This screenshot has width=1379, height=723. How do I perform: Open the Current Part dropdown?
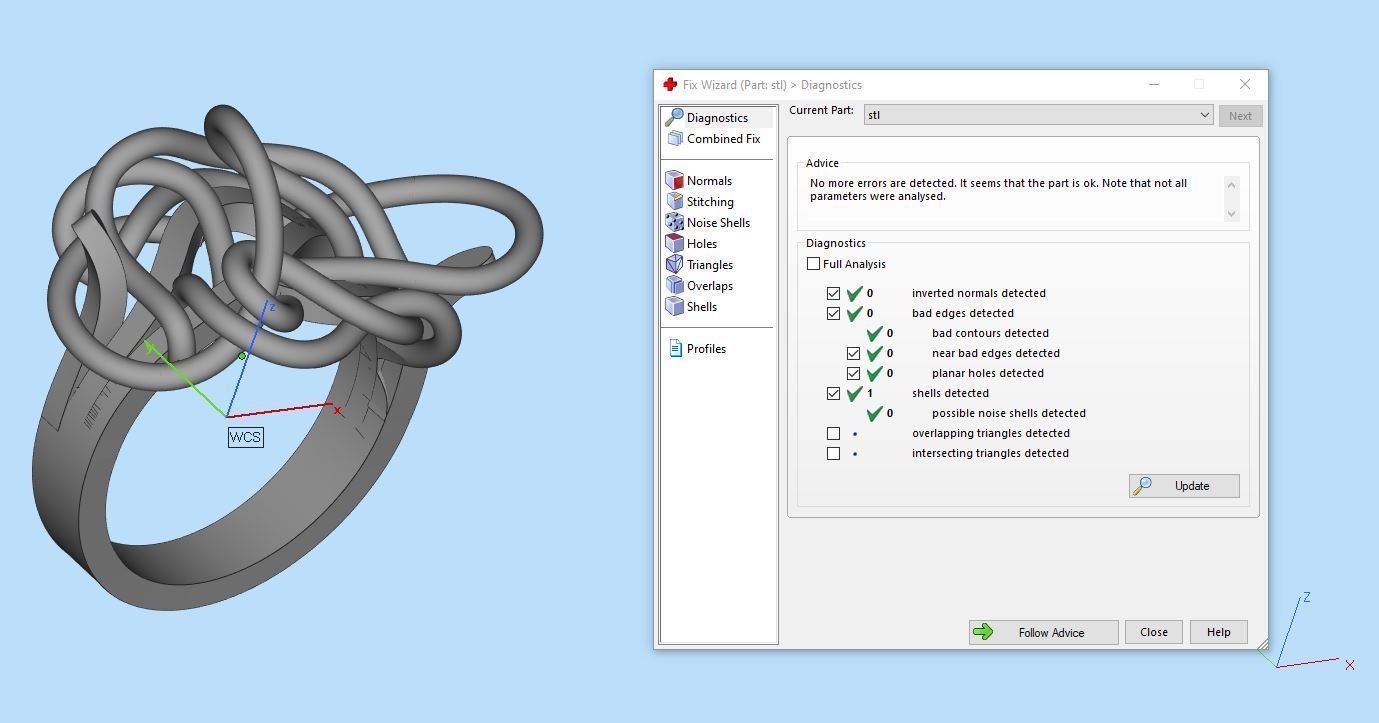(x=1038, y=115)
